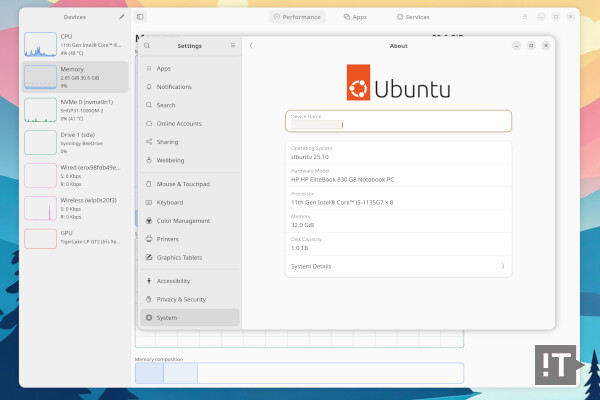Switch to the Apps tab
This screenshot has width=600, height=400.
point(355,17)
